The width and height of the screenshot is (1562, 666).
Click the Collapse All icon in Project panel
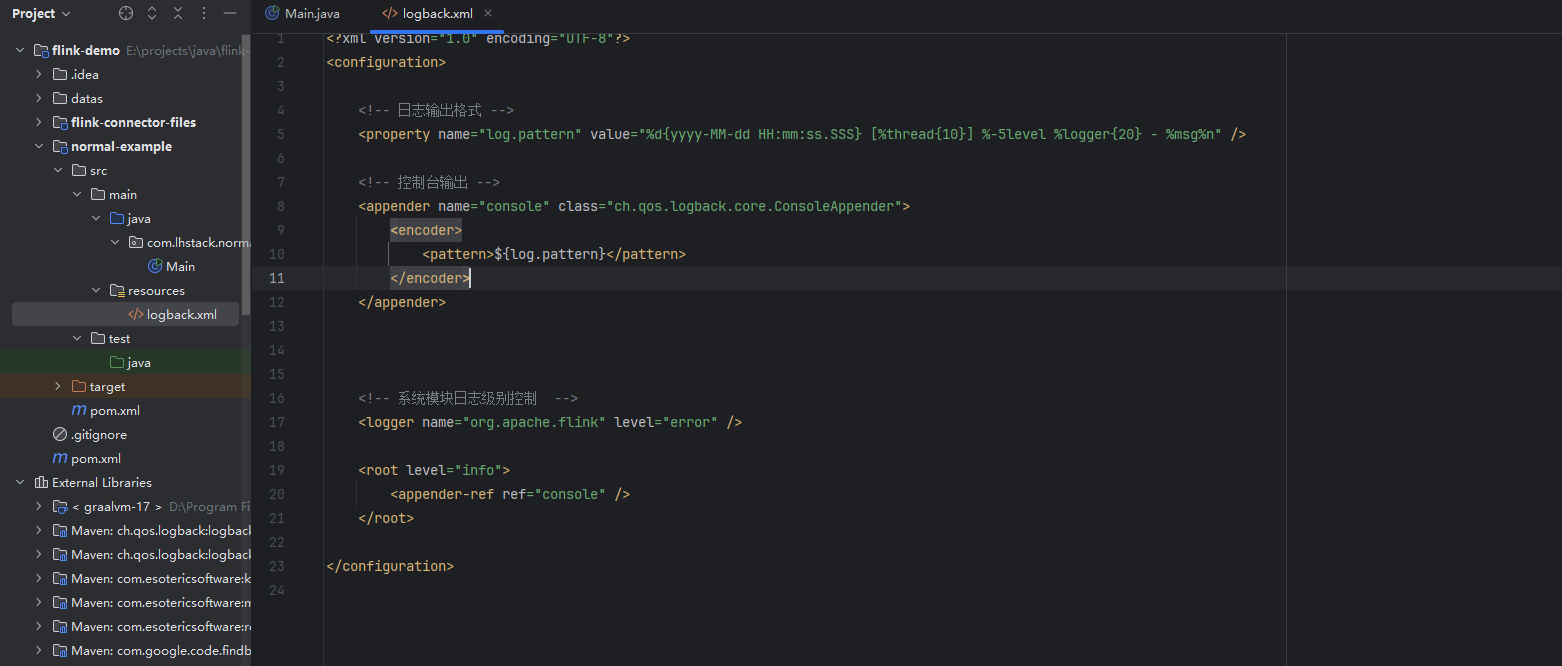point(178,14)
